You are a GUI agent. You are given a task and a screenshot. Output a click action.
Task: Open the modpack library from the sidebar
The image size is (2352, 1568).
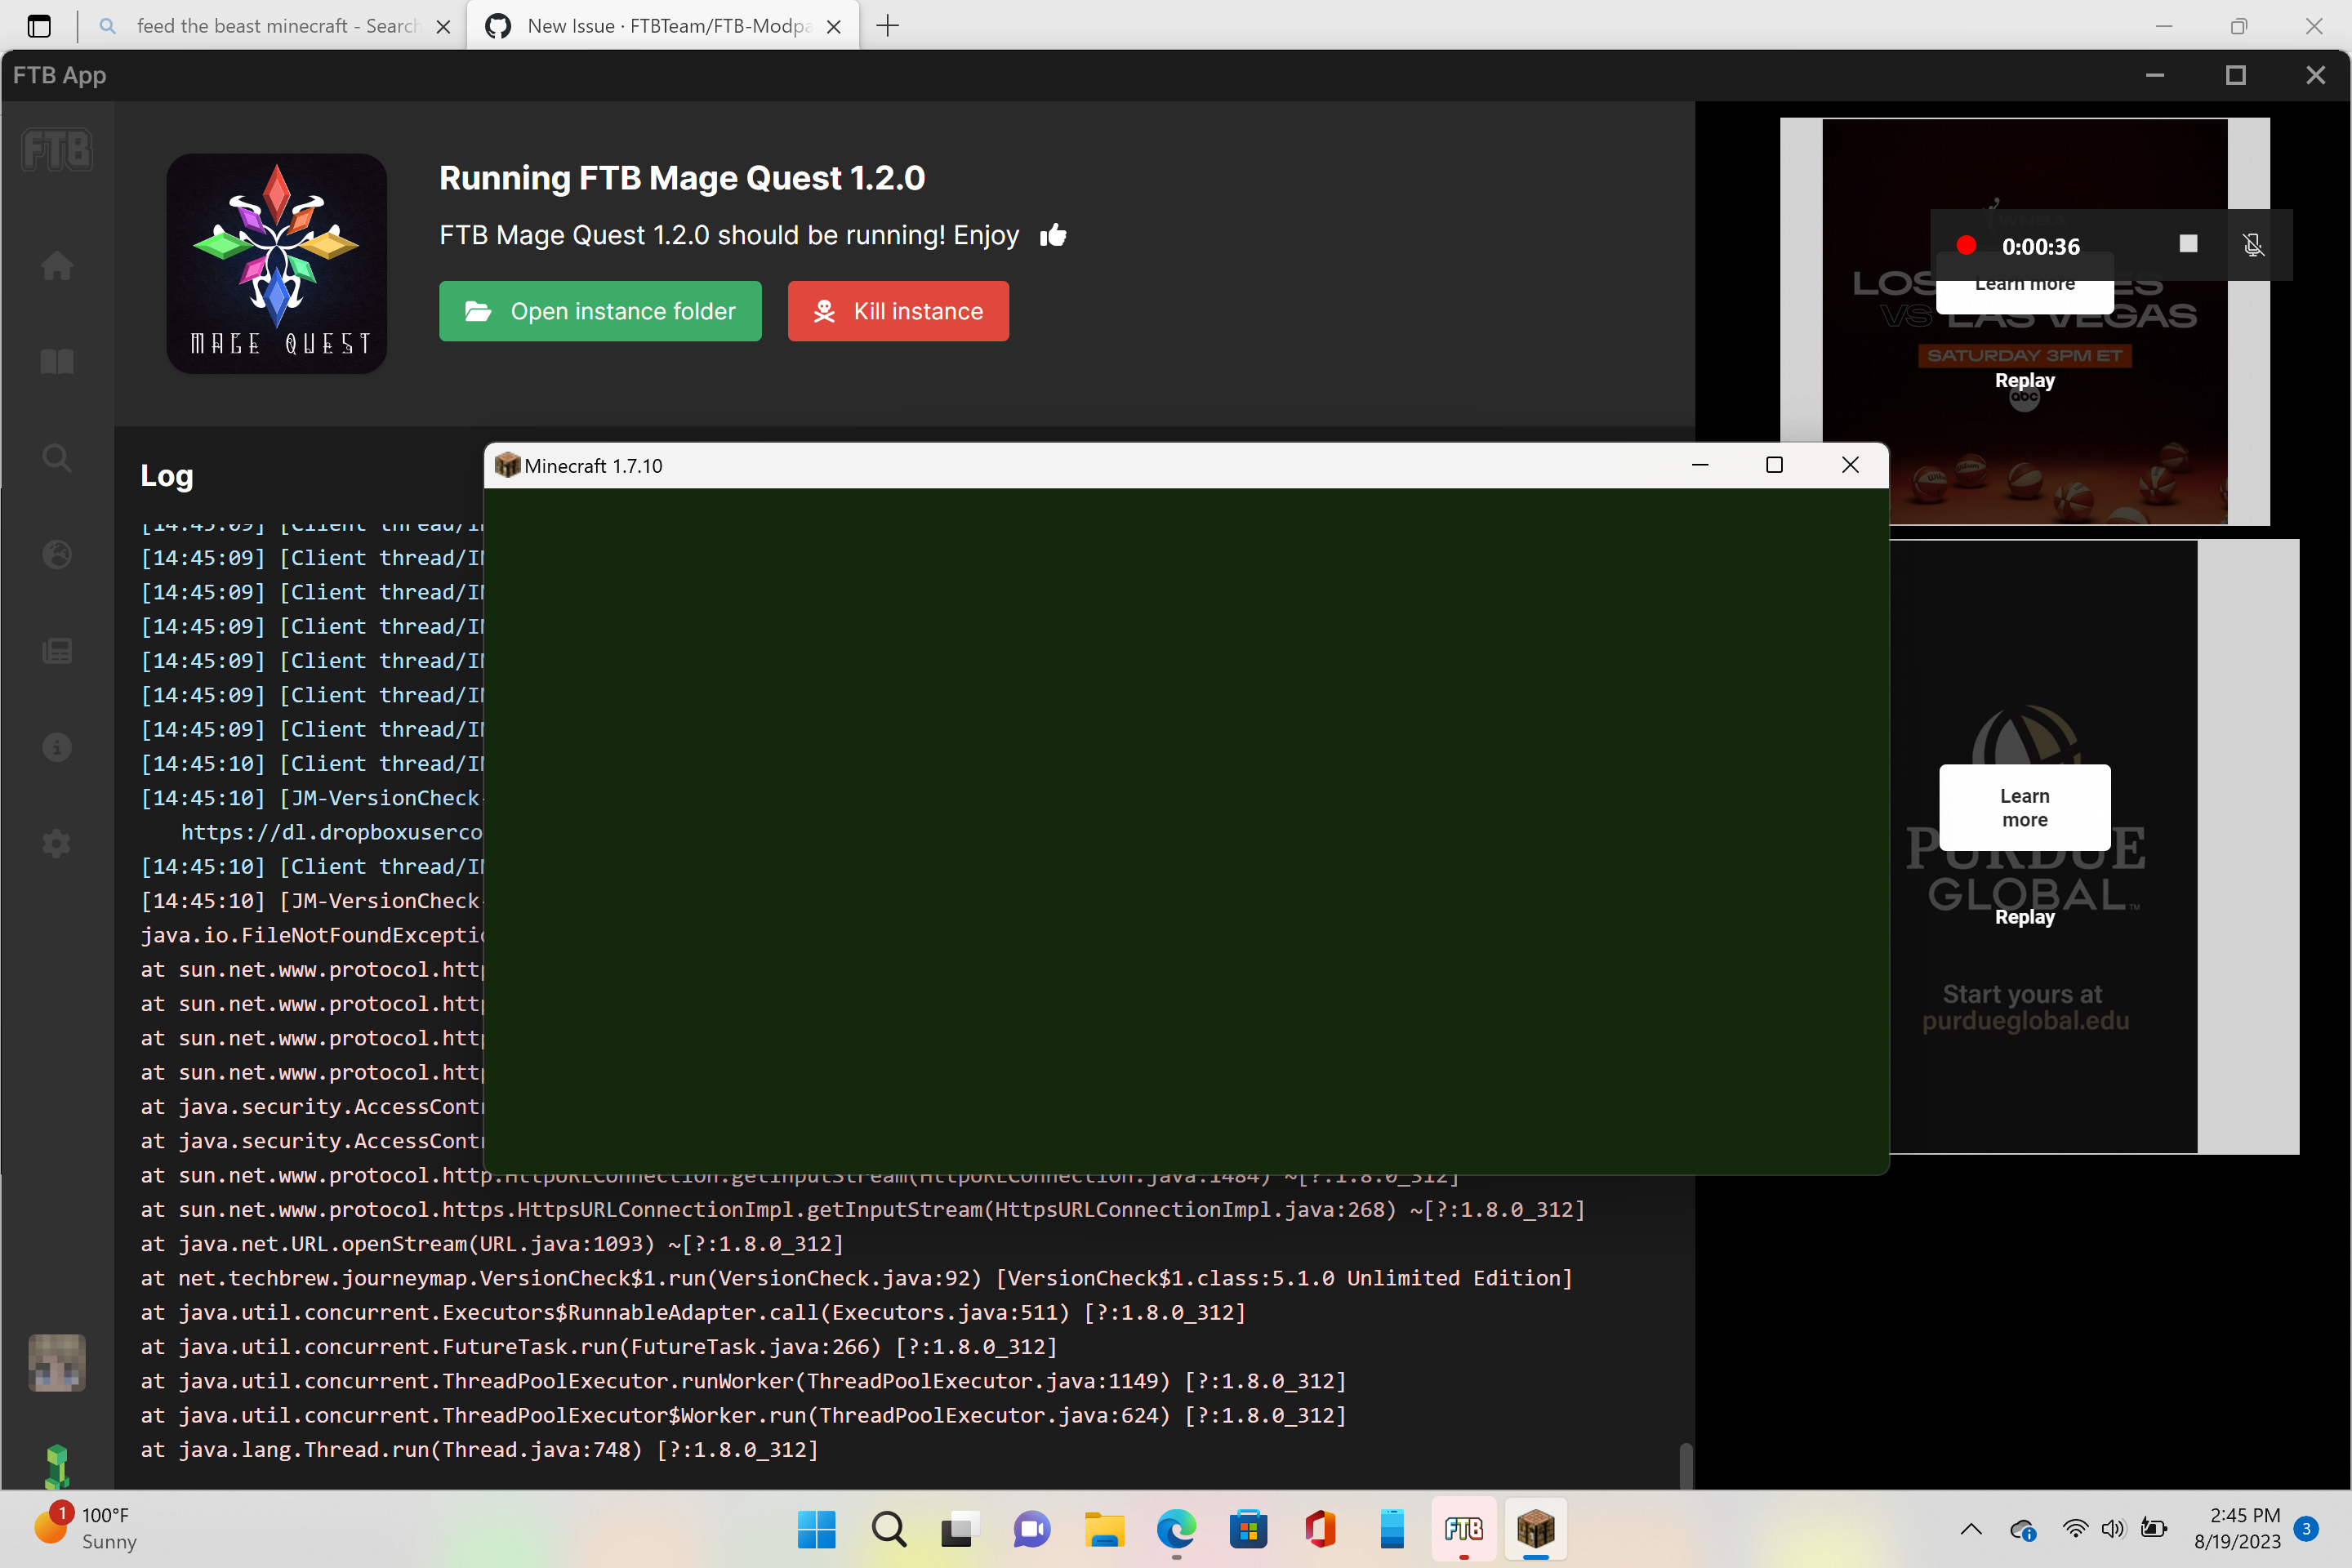pos(57,361)
